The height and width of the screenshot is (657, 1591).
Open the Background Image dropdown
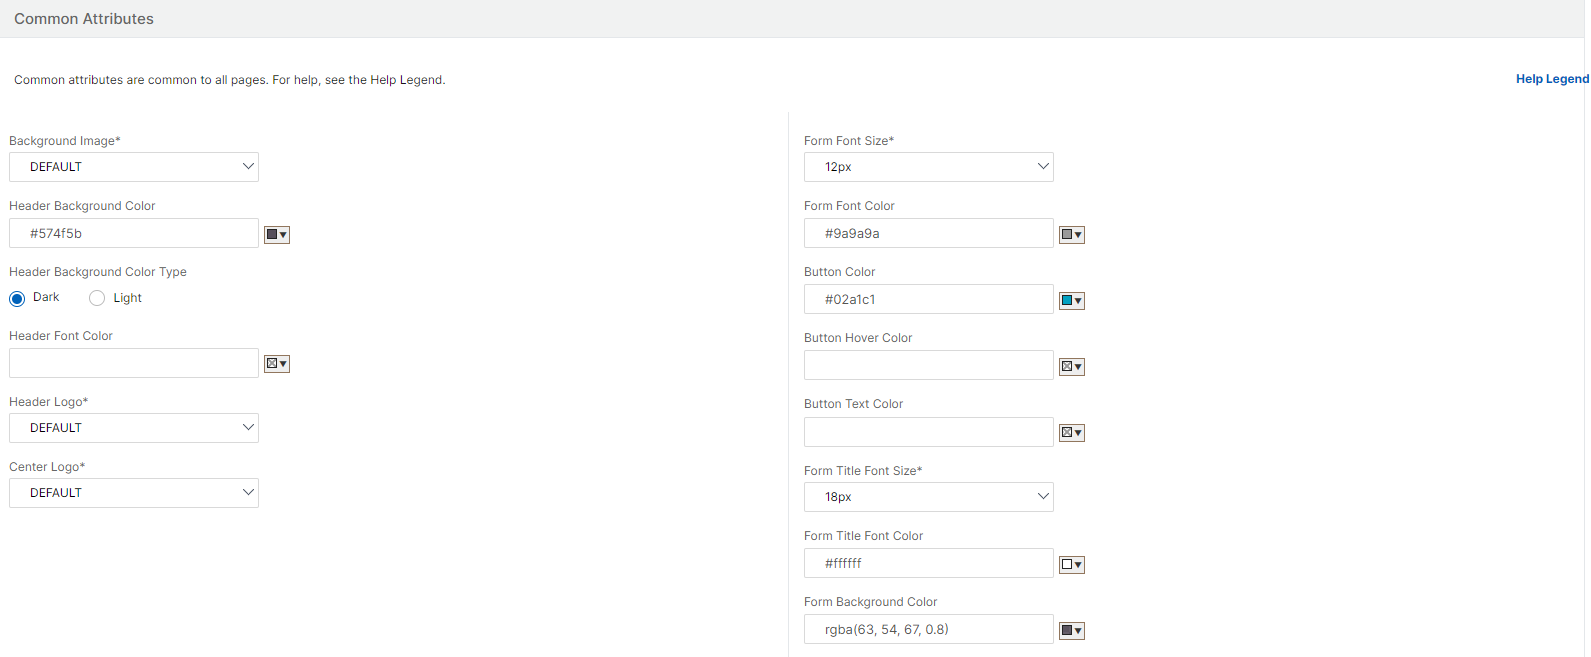pyautogui.click(x=134, y=167)
